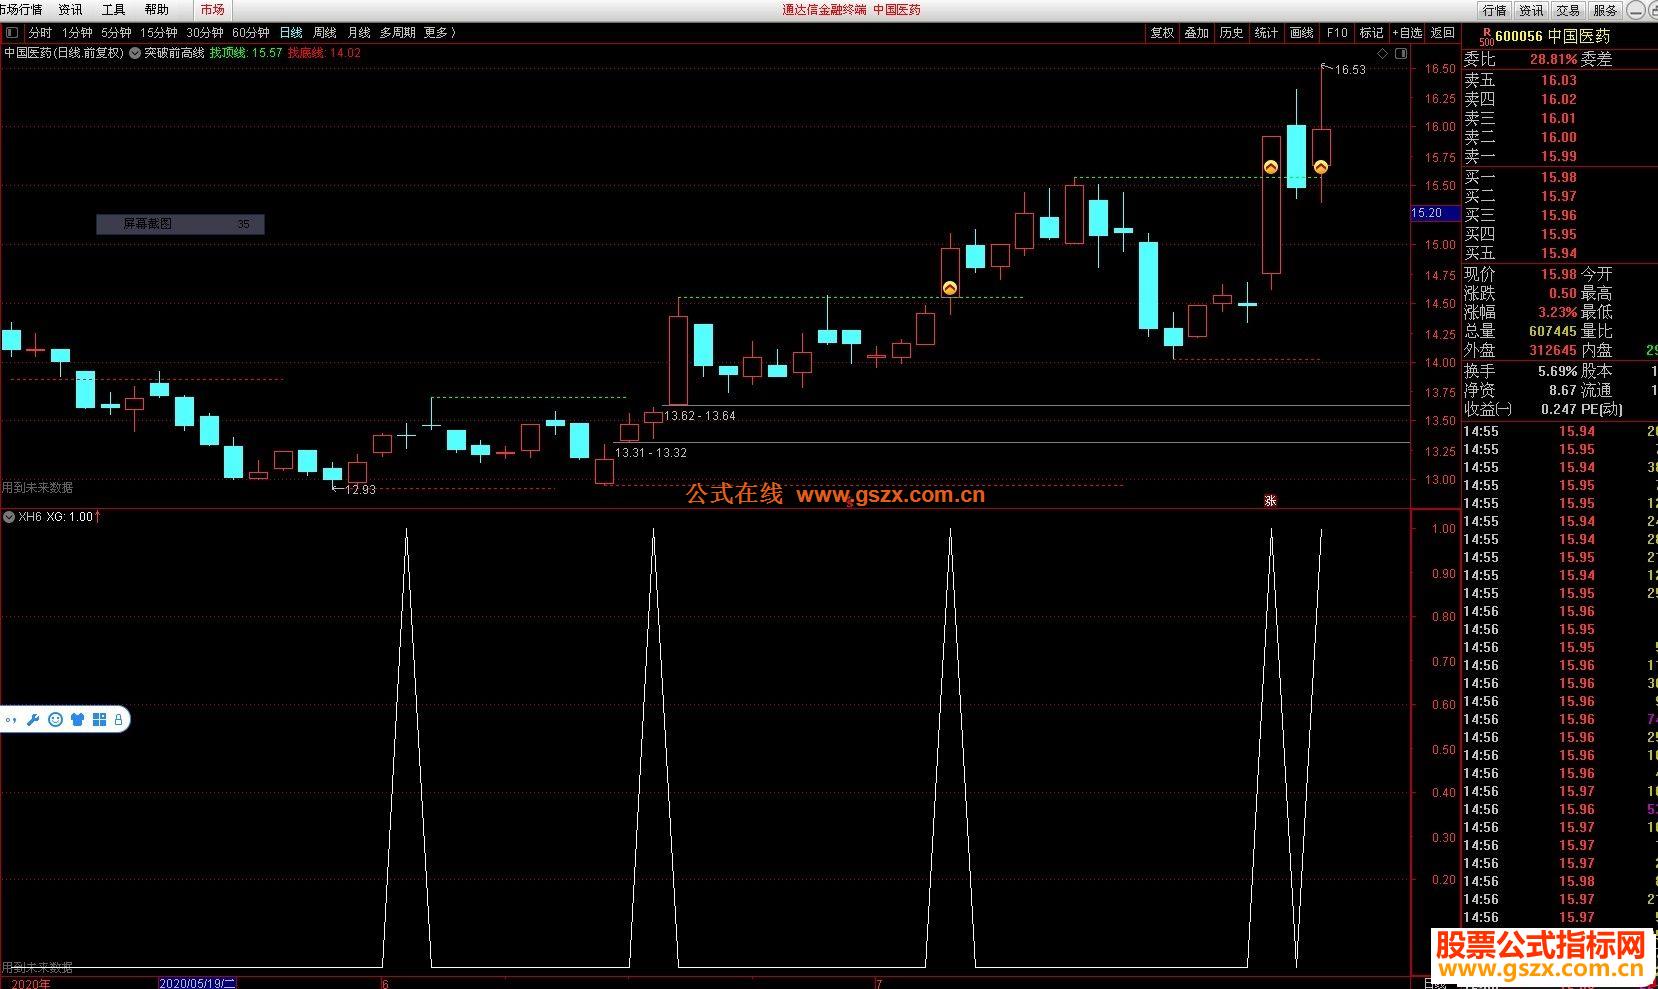Screen dimensions: 1658x989
Task: Expand the XH6 indicator dropdown arrow
Action: pos(9,517)
